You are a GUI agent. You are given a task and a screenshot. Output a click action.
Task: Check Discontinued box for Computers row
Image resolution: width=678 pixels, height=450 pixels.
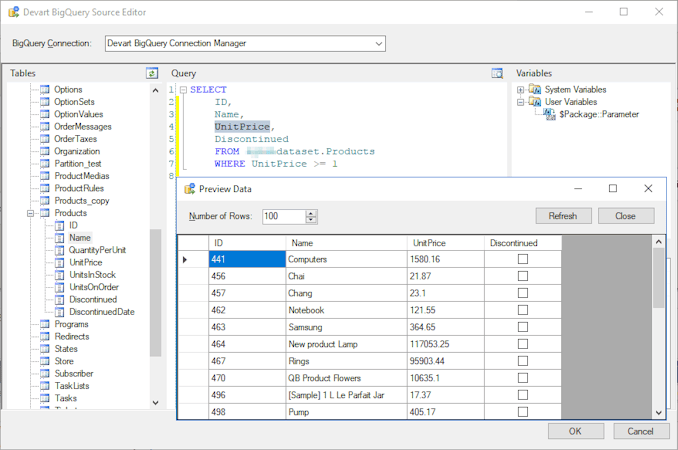pos(522,260)
